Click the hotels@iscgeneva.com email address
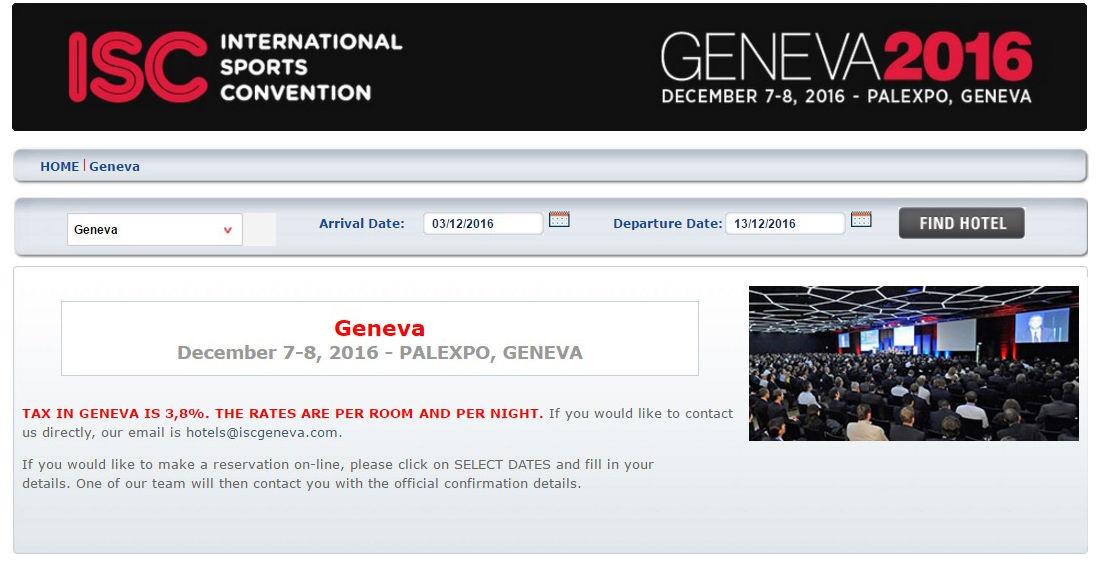Screen dimensions: 1100x565 click(x=262, y=432)
